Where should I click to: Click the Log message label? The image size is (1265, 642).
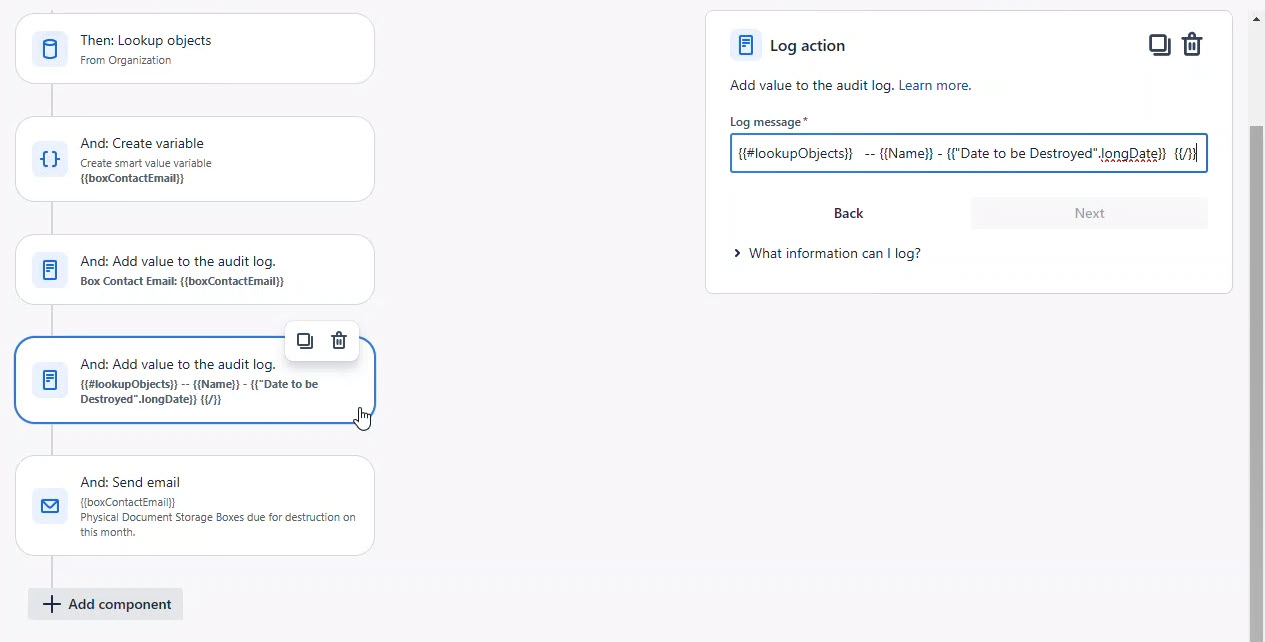(766, 122)
